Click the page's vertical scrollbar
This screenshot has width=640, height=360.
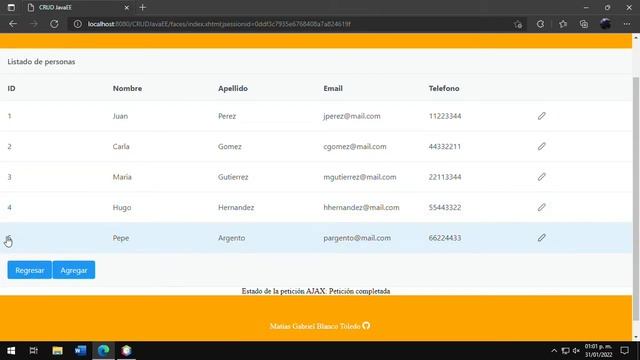(x=636, y=198)
